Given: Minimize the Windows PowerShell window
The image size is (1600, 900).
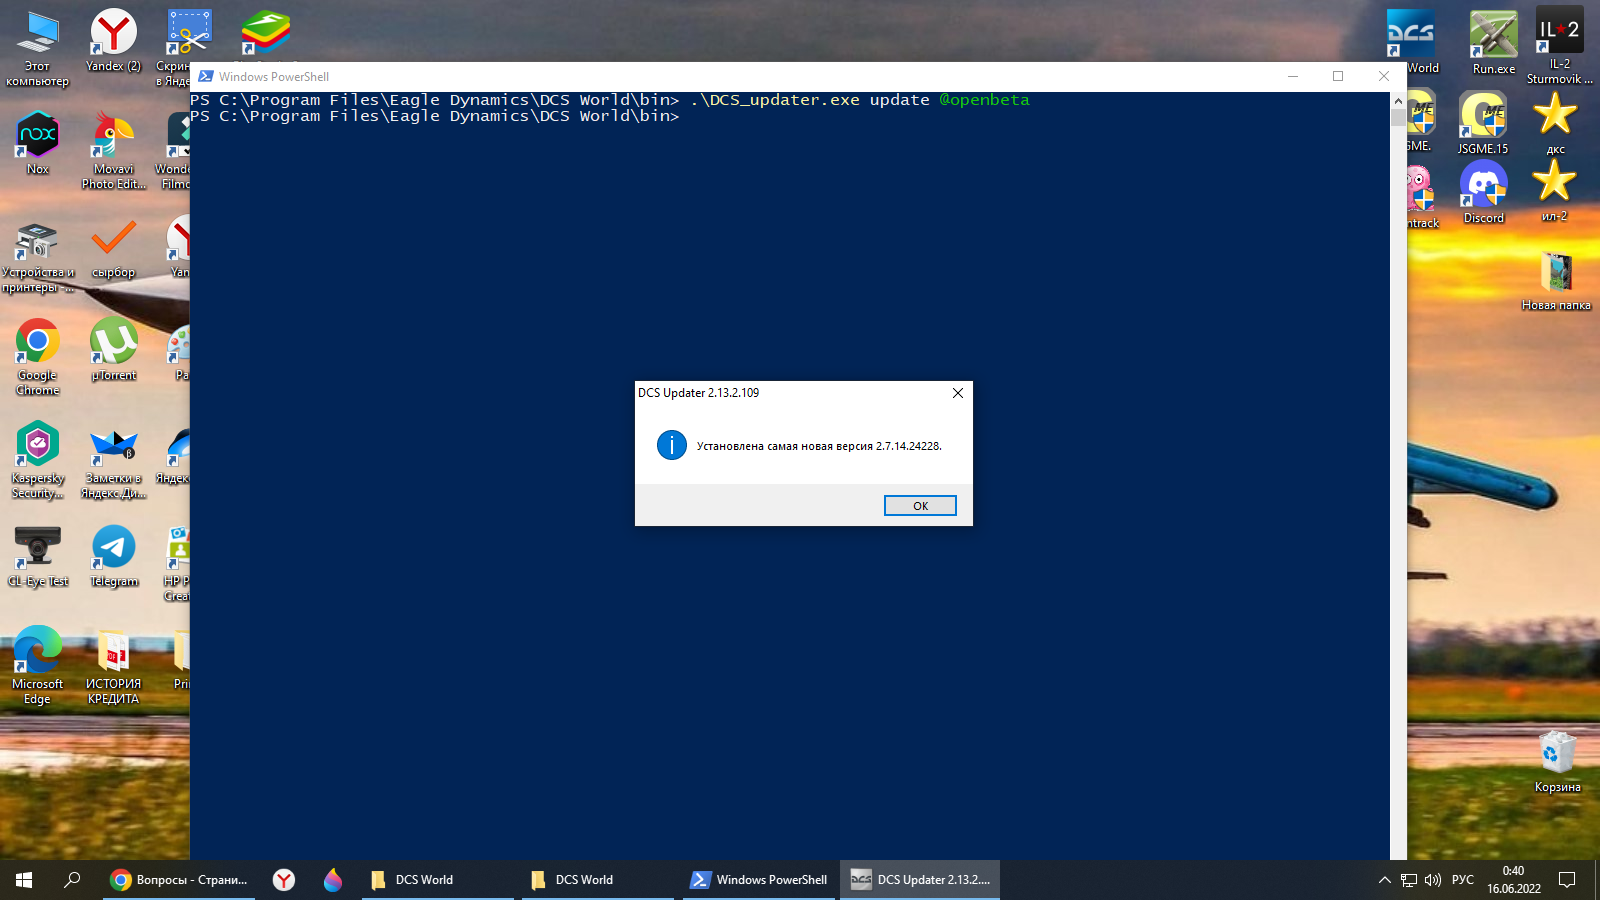Looking at the screenshot, I should 1293,76.
